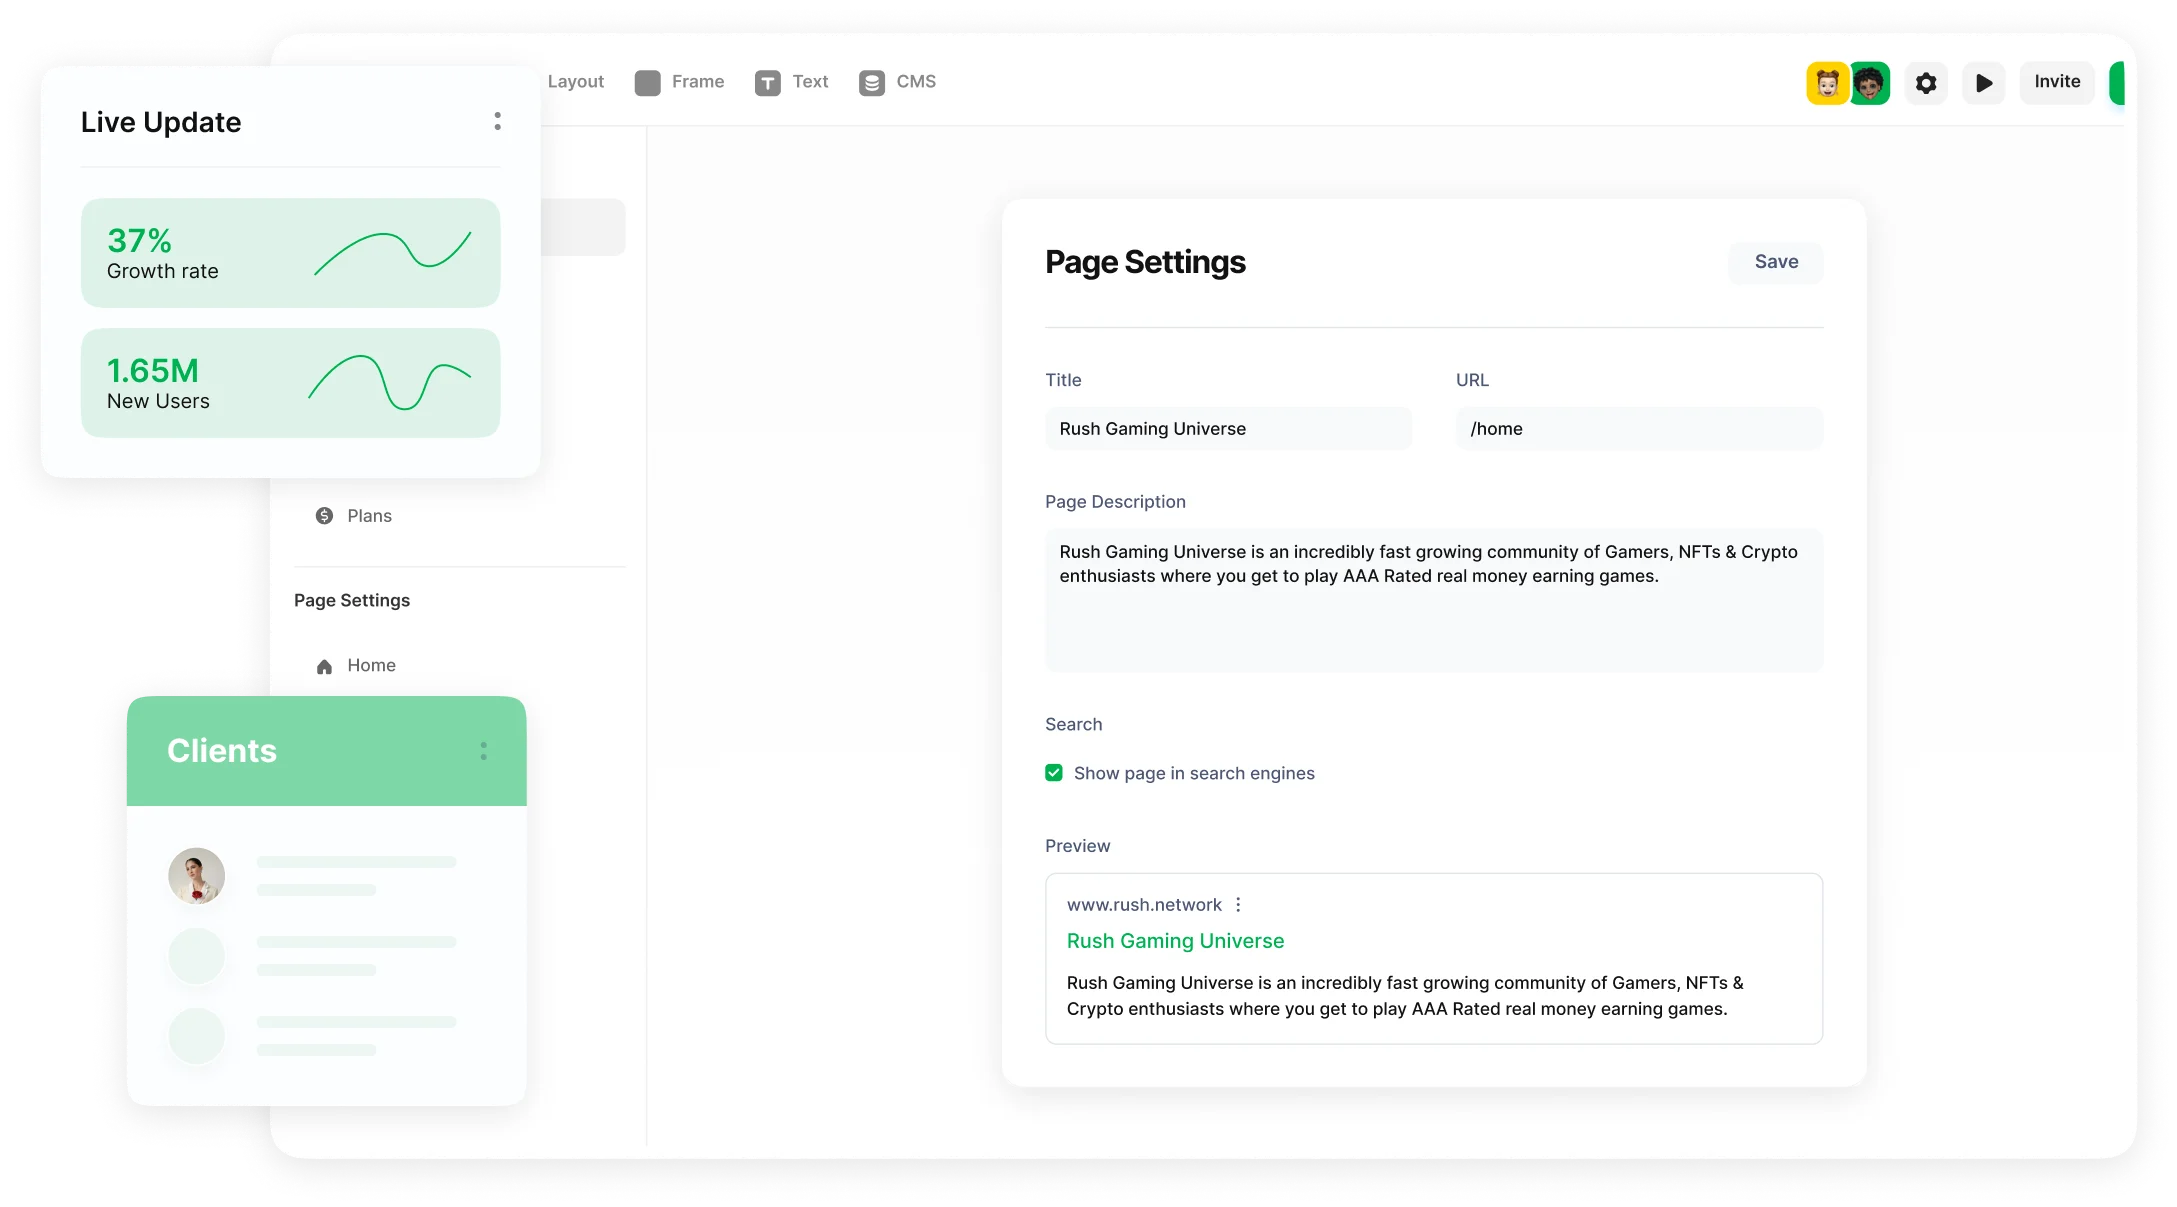This screenshot has height=1207, width=2177.
Task: Click the settings gear icon
Action: coord(1925,83)
